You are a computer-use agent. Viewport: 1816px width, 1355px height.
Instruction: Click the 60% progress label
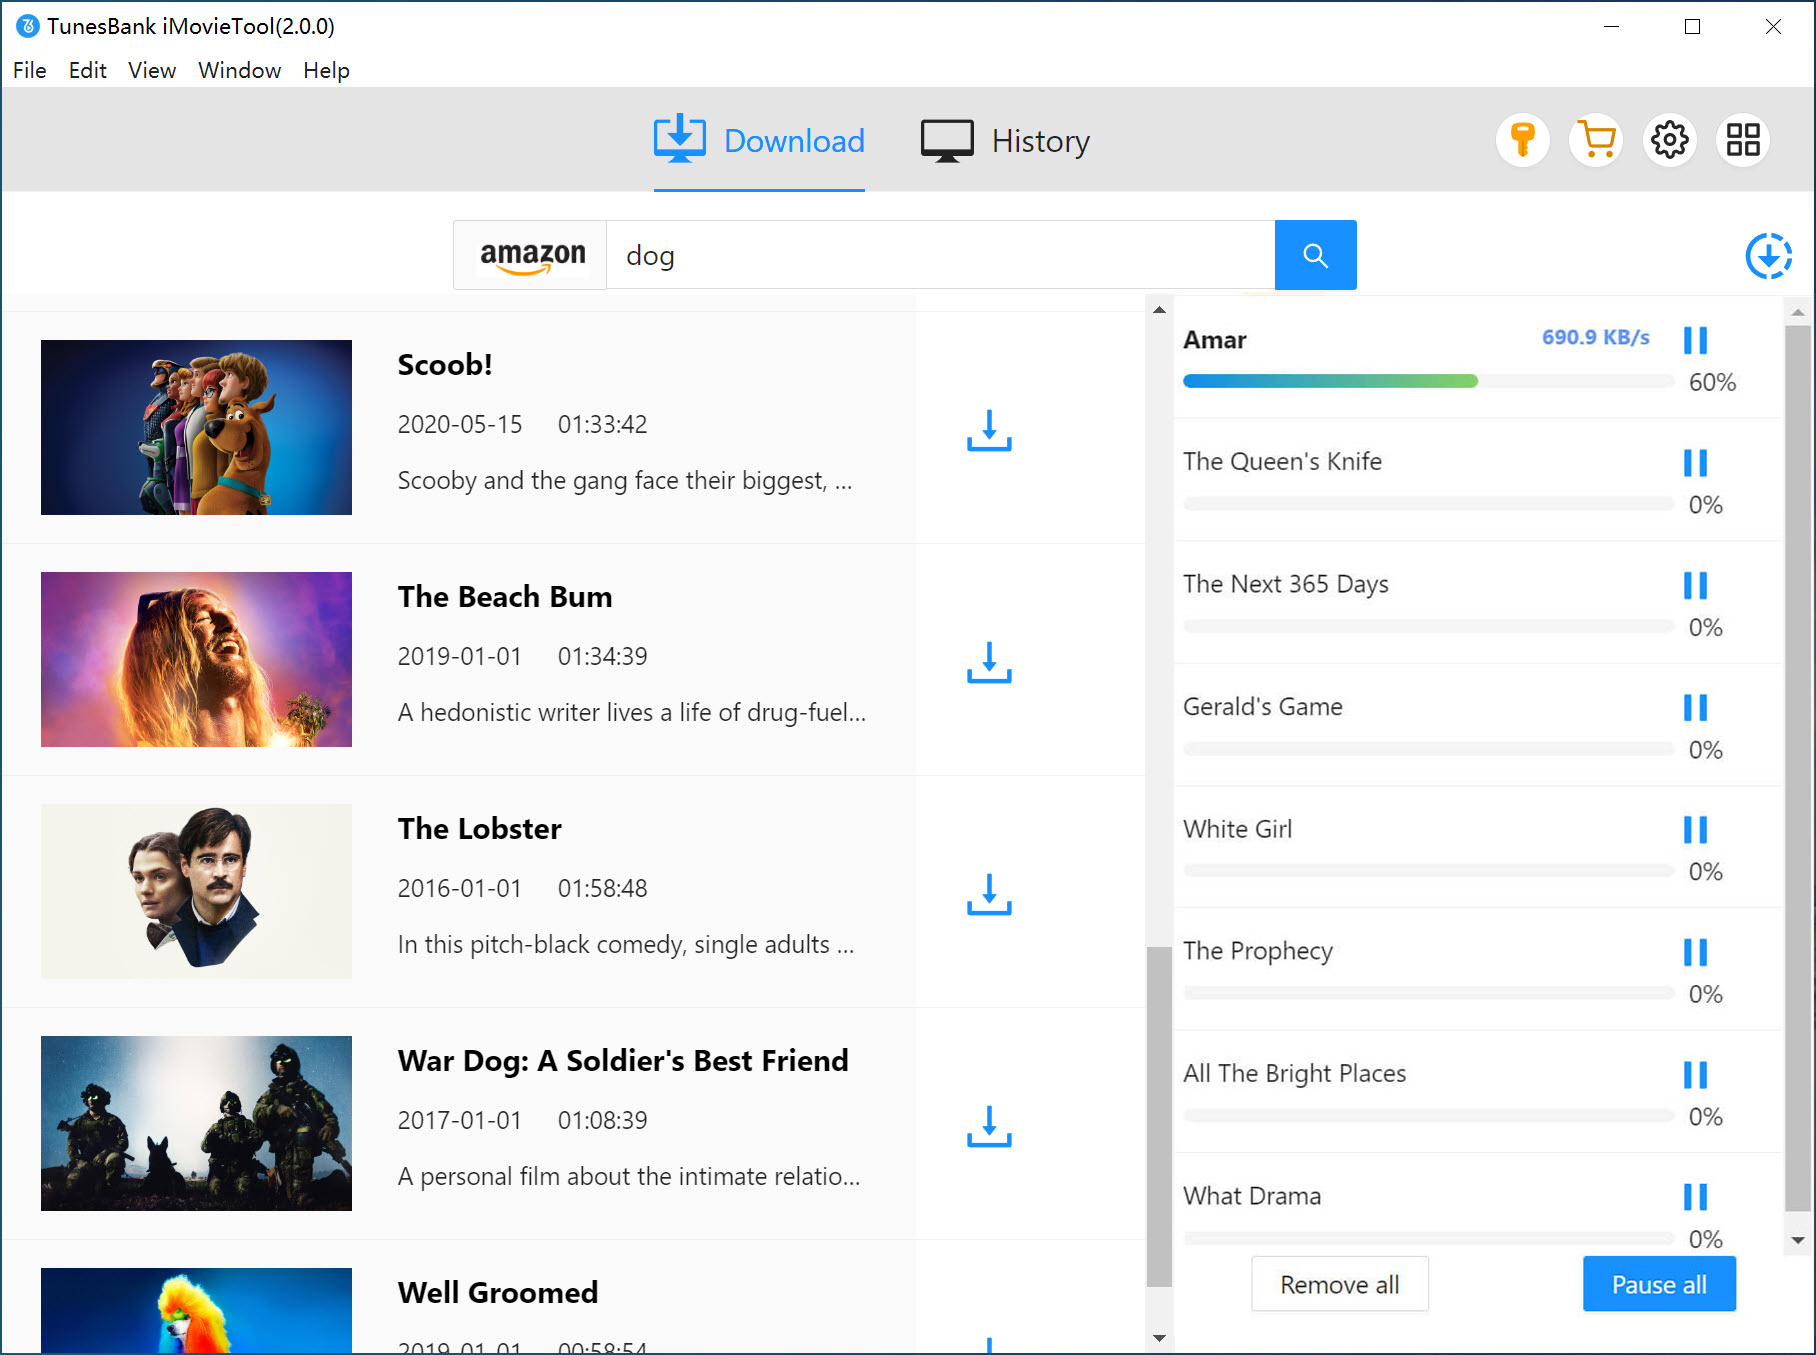(1712, 382)
